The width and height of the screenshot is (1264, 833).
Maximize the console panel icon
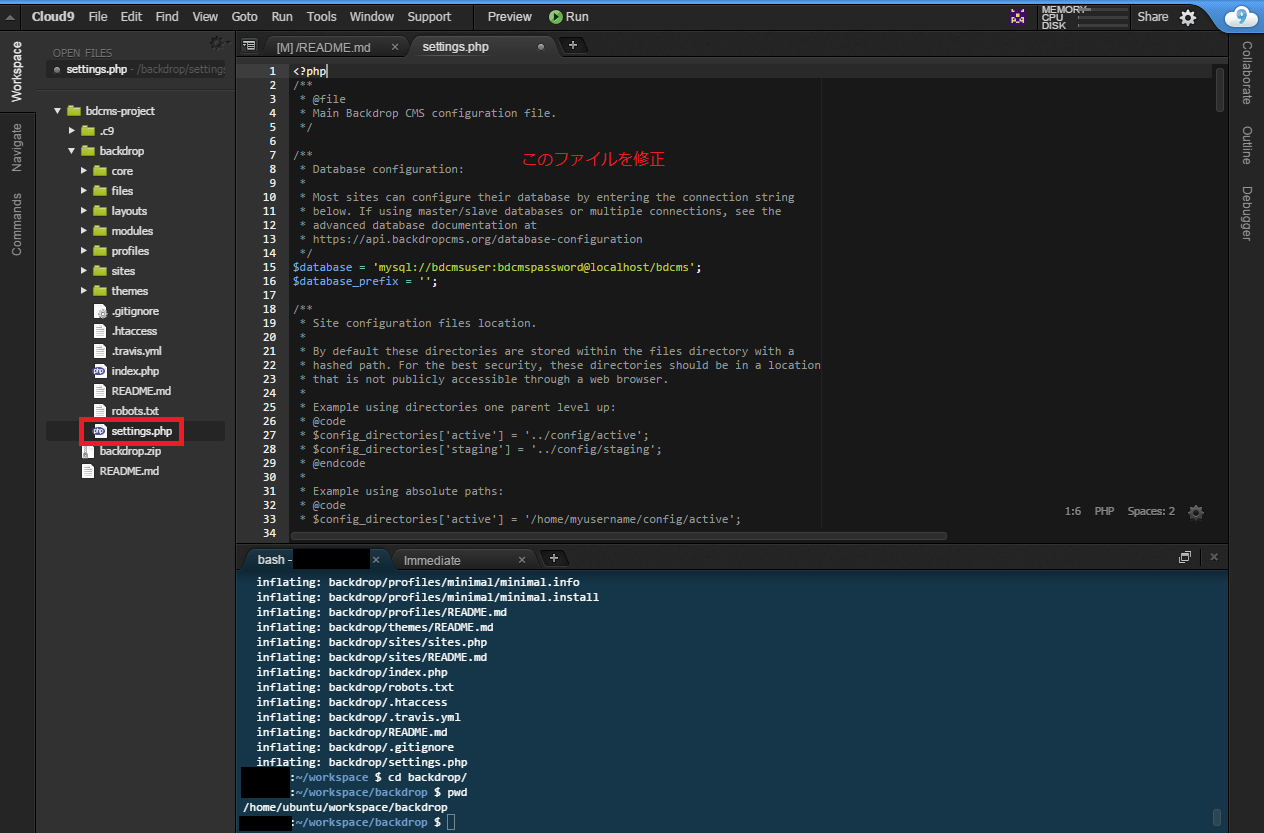(1185, 557)
